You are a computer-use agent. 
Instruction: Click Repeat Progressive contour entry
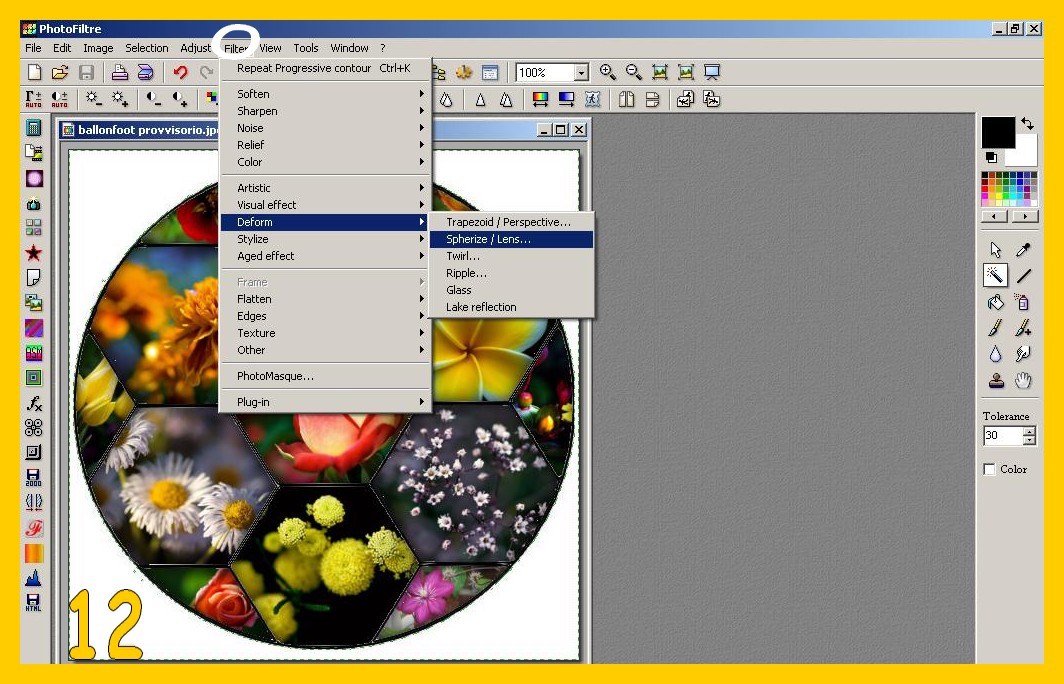[x=323, y=68]
